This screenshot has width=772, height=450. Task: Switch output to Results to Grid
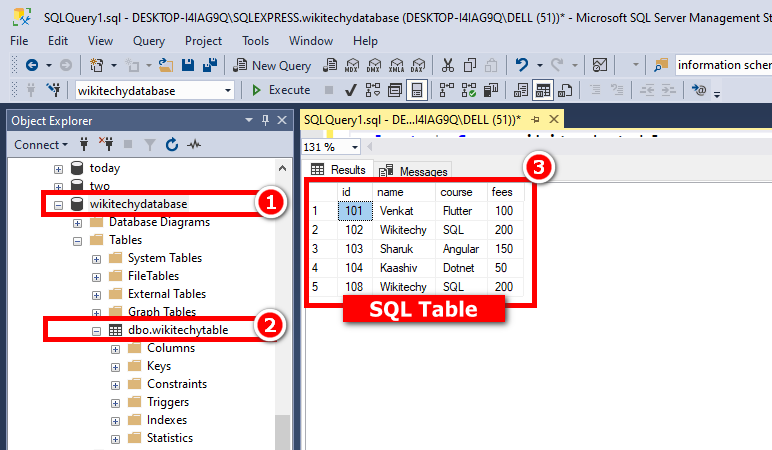pos(543,90)
